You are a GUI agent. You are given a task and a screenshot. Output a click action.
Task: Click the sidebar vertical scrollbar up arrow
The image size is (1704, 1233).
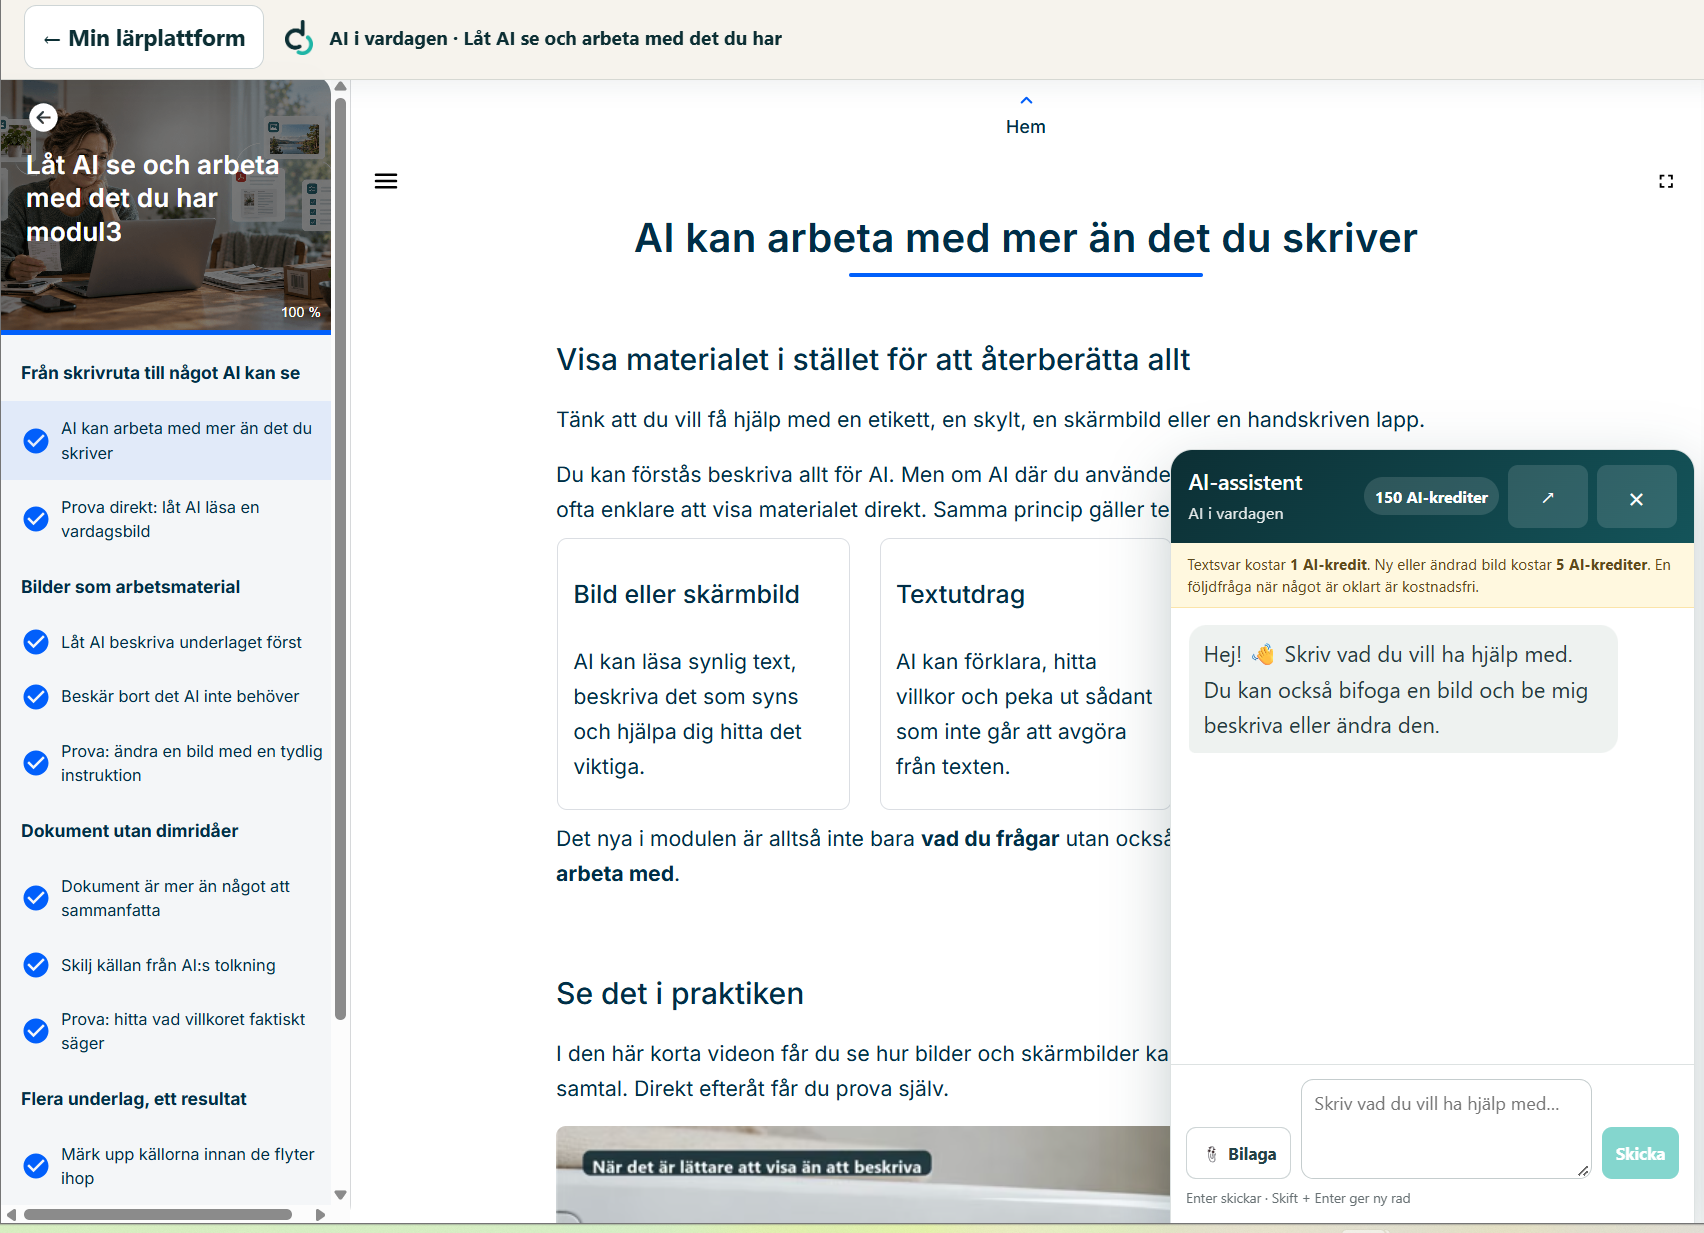coord(340,87)
